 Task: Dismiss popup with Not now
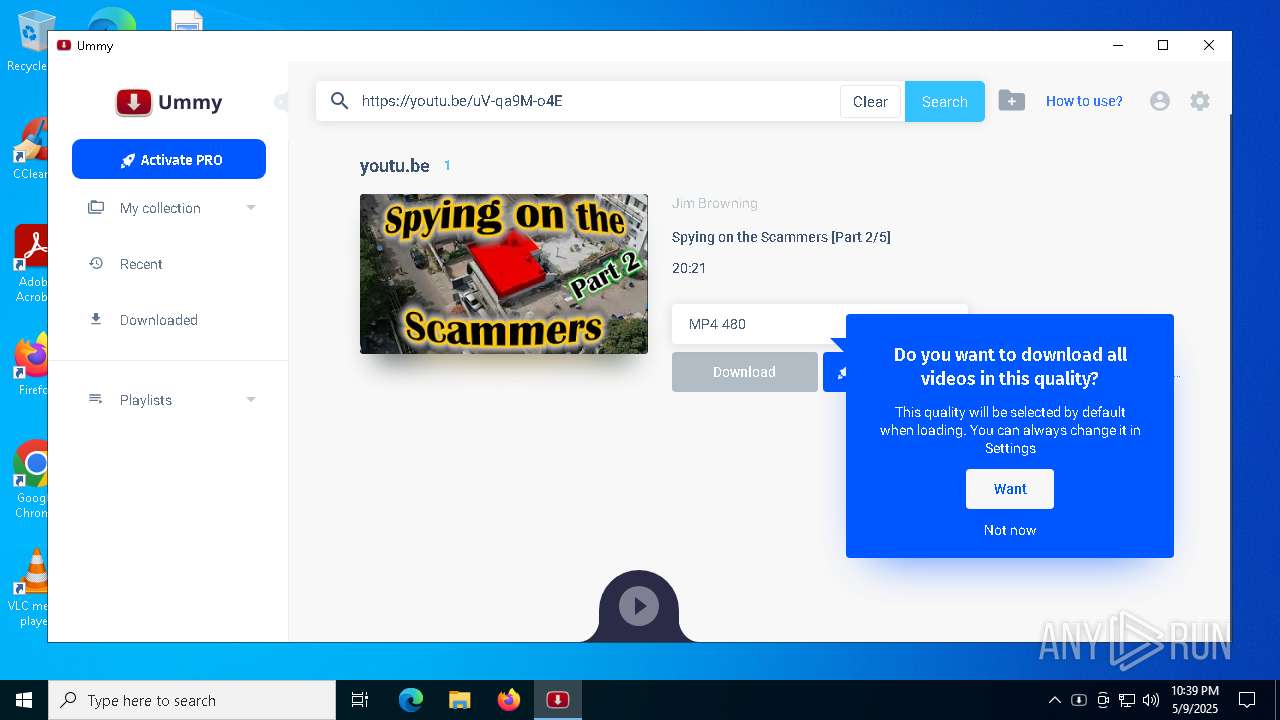pos(1010,530)
